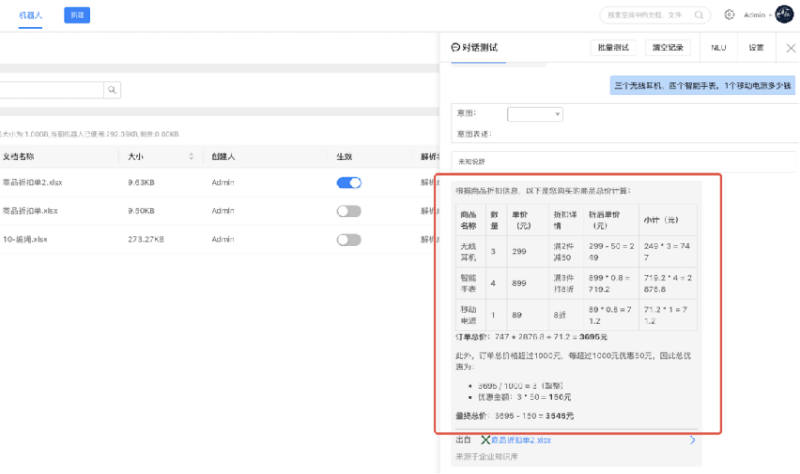Click Admin in the 273.27KB row
Viewport: 800px width, 474px height.
click(x=223, y=239)
